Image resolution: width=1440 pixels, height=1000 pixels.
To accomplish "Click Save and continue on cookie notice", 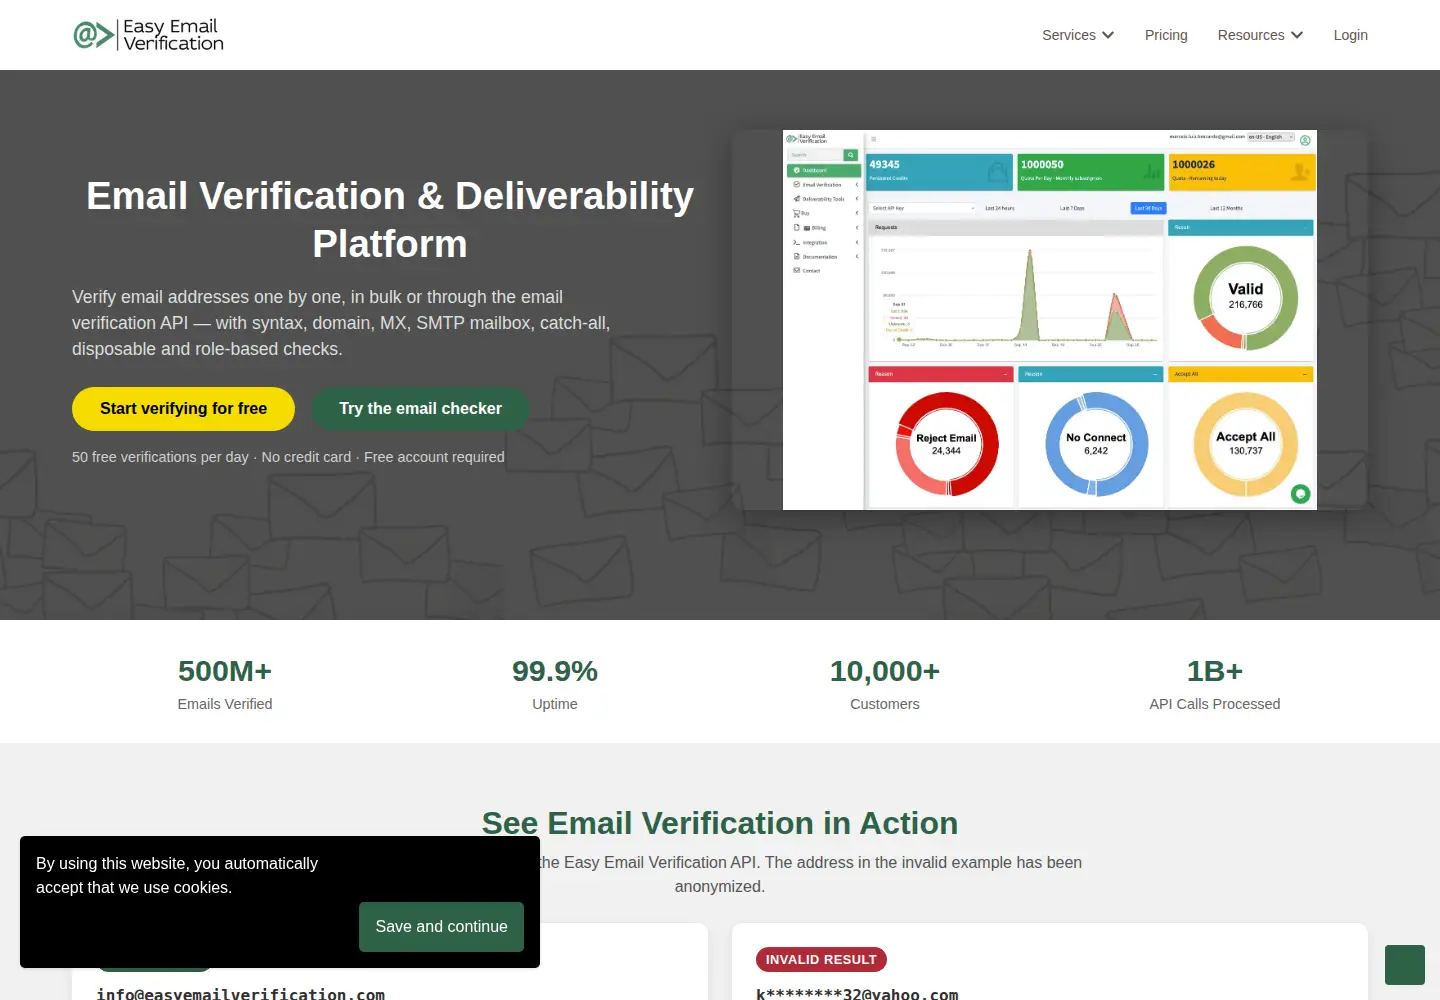I will pyautogui.click(x=441, y=927).
